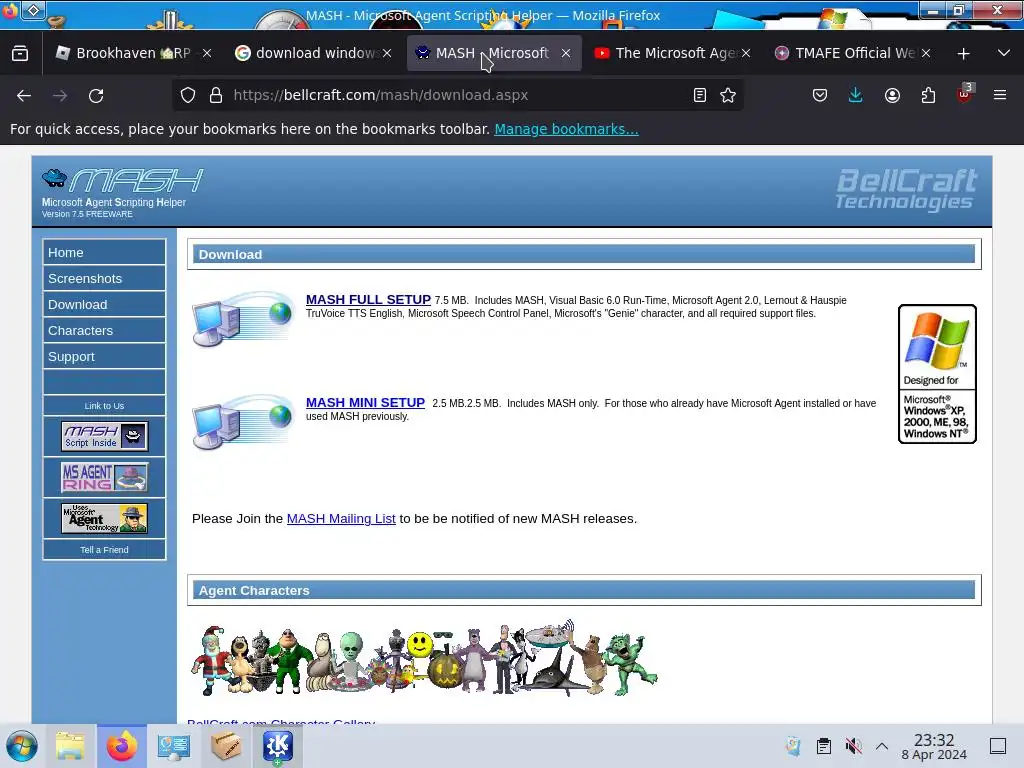Screen dimensions: 1024x768
Task: Click the Designed for Windows logo
Action: [x=937, y=374]
